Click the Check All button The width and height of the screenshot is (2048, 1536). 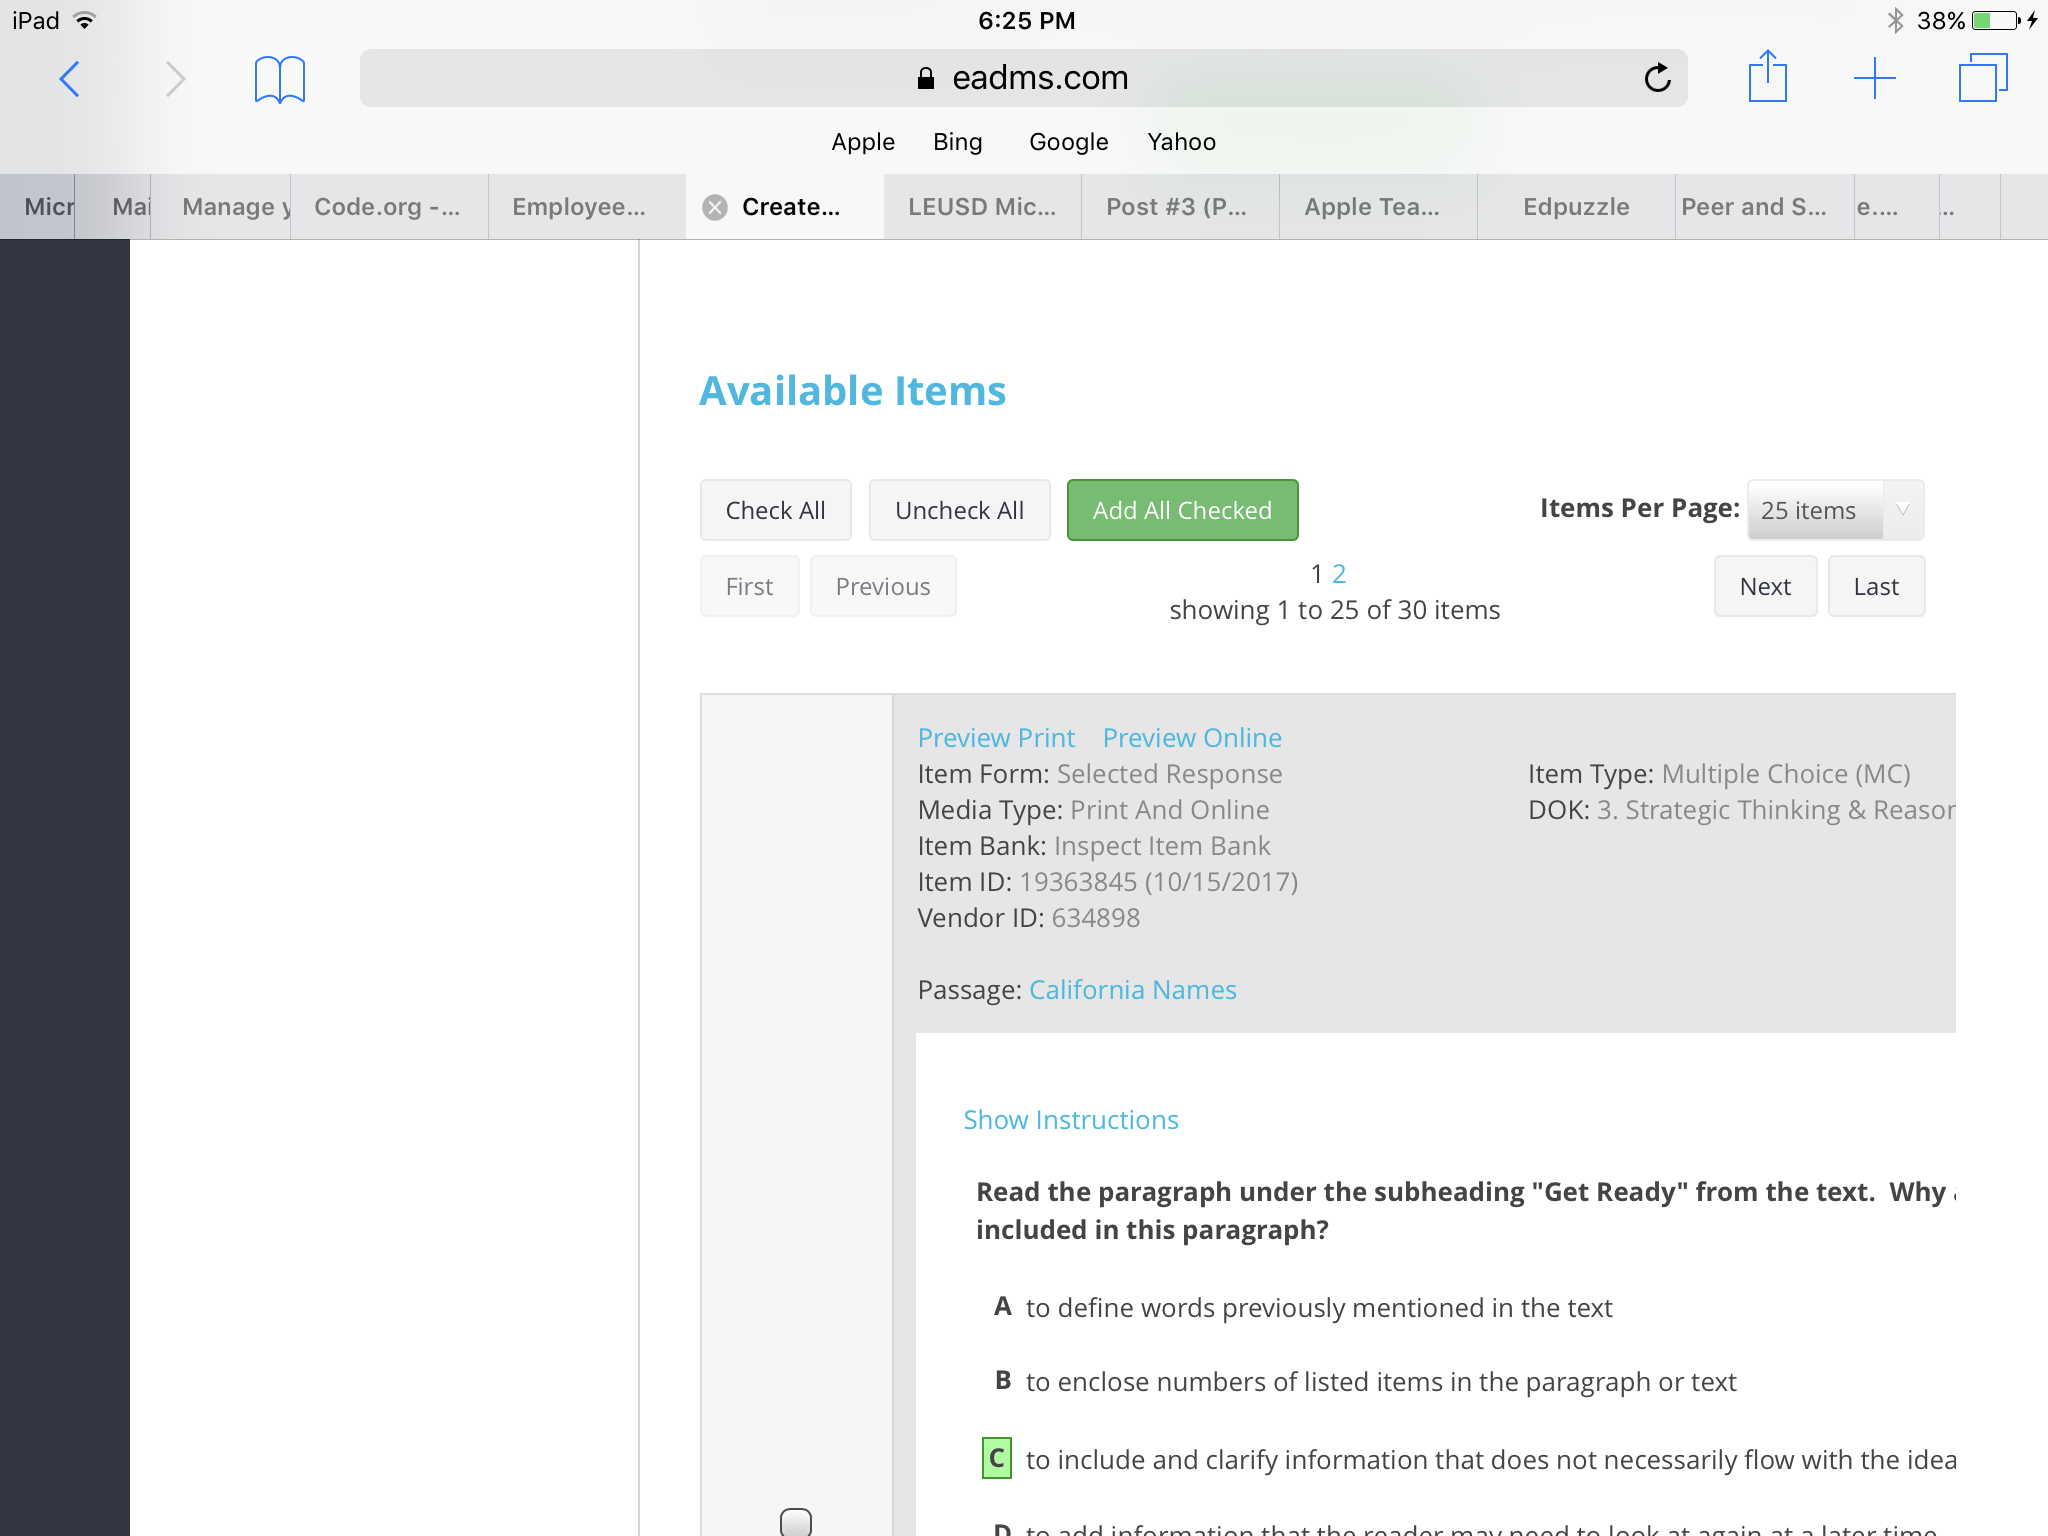[x=775, y=510]
